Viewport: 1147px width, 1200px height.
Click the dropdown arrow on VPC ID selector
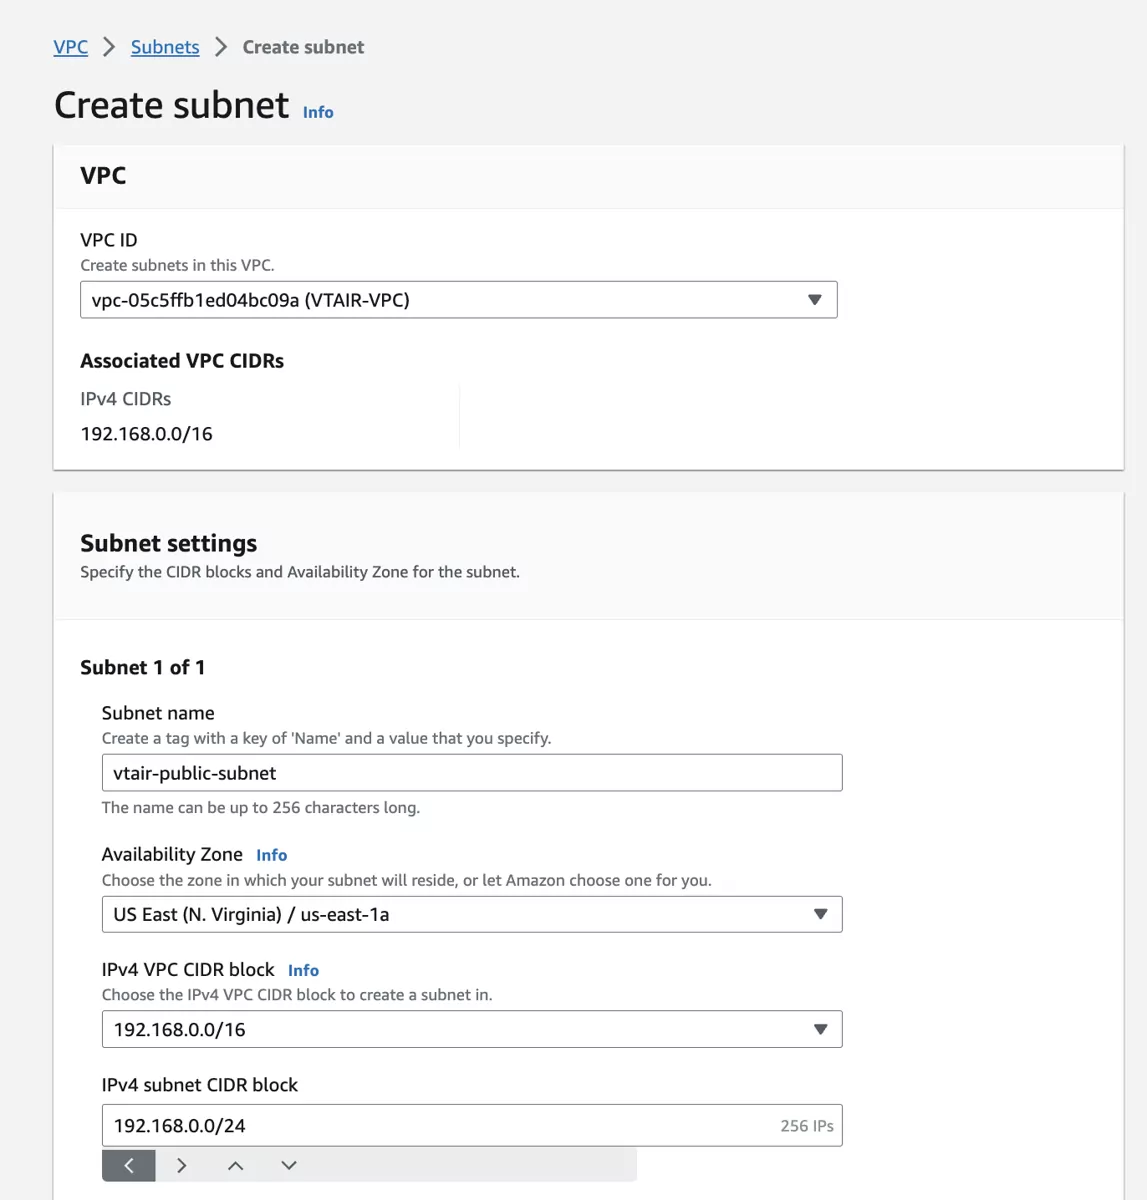(815, 299)
